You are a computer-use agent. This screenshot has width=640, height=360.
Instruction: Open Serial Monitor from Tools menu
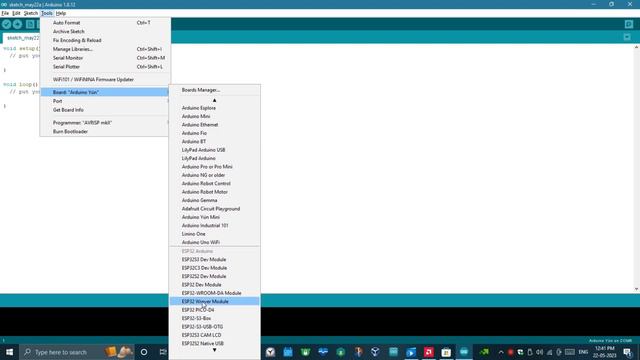pos(105,58)
